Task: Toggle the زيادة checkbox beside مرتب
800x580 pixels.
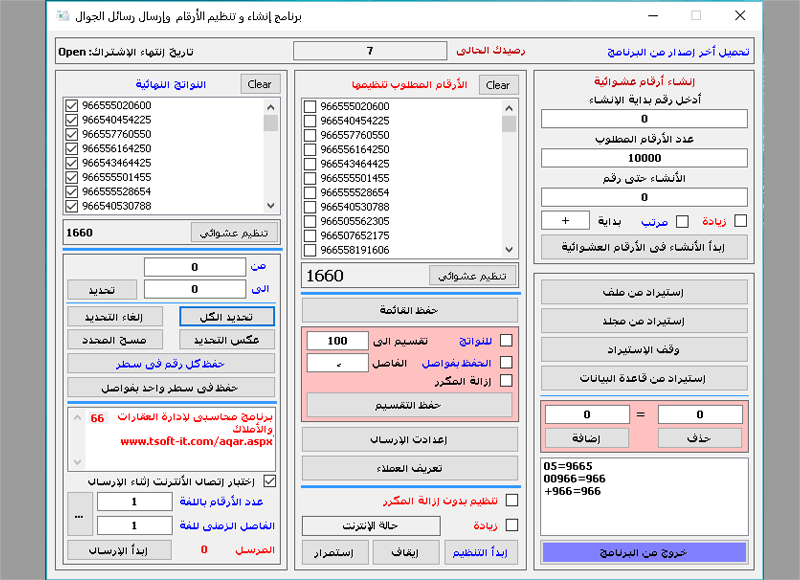Action: point(740,220)
